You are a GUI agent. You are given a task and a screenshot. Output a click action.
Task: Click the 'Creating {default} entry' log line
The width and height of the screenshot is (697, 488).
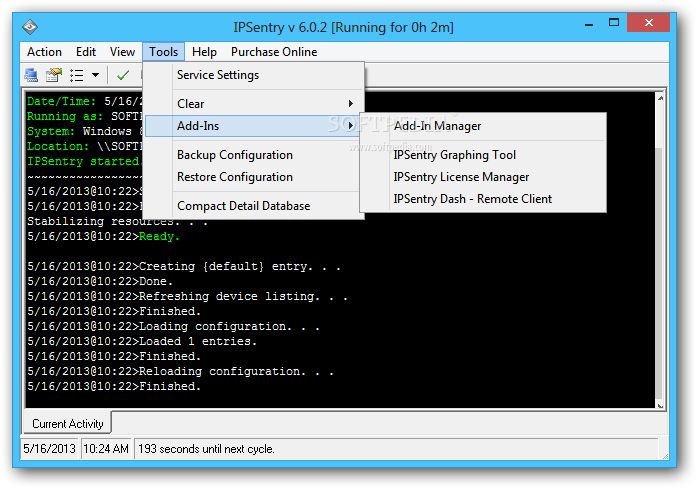(184, 267)
